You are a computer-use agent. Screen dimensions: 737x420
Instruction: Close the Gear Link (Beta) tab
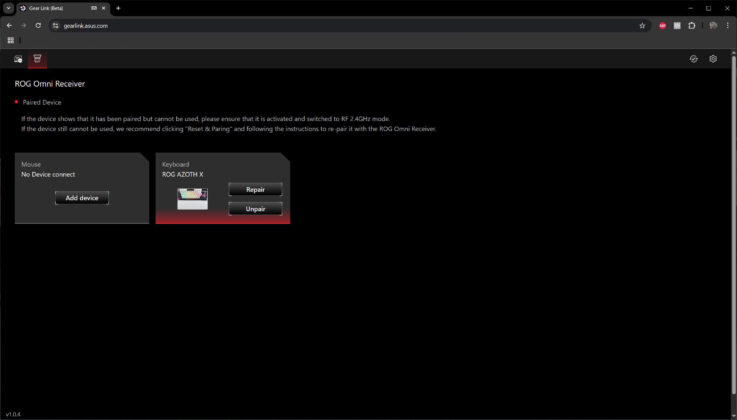pos(103,8)
